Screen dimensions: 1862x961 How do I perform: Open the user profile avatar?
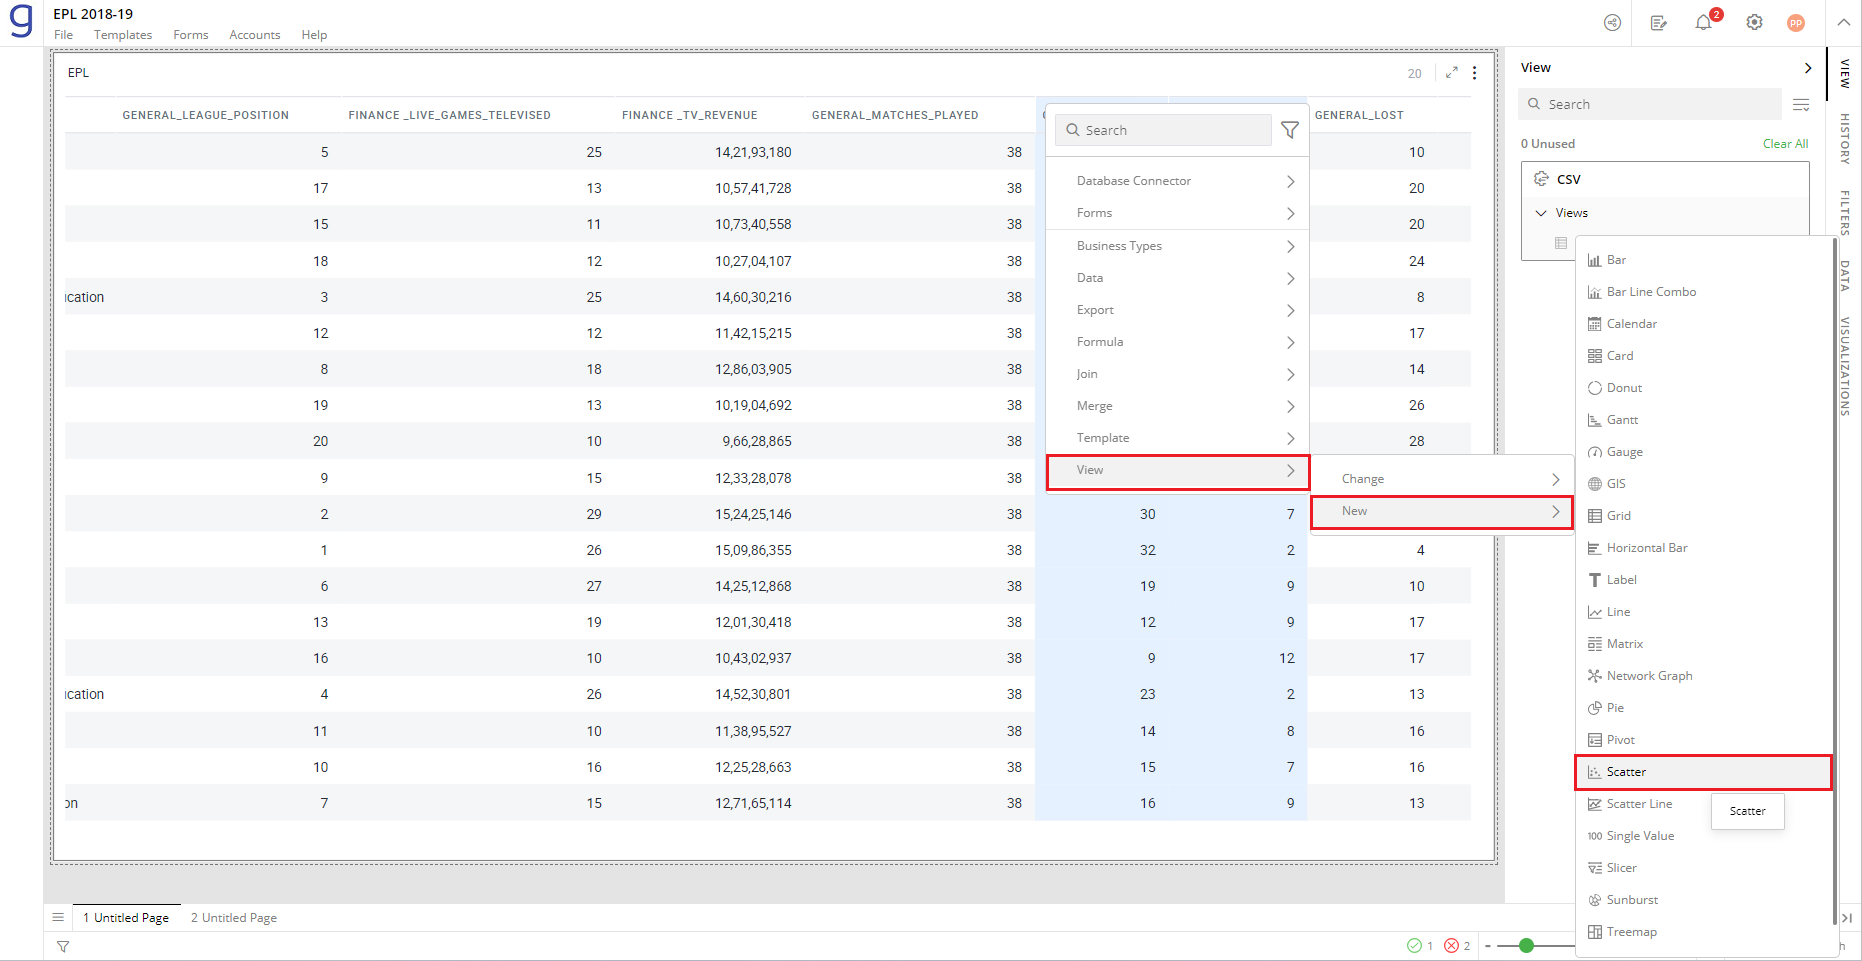click(1796, 23)
